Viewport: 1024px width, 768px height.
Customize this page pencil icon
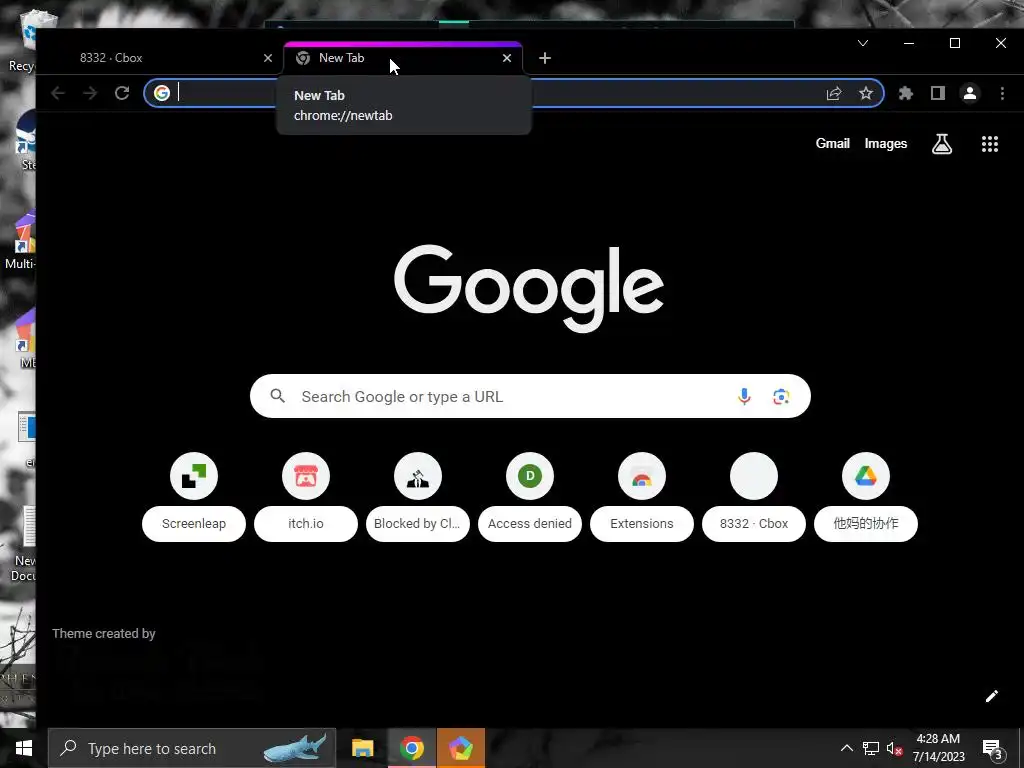[x=991, y=696]
